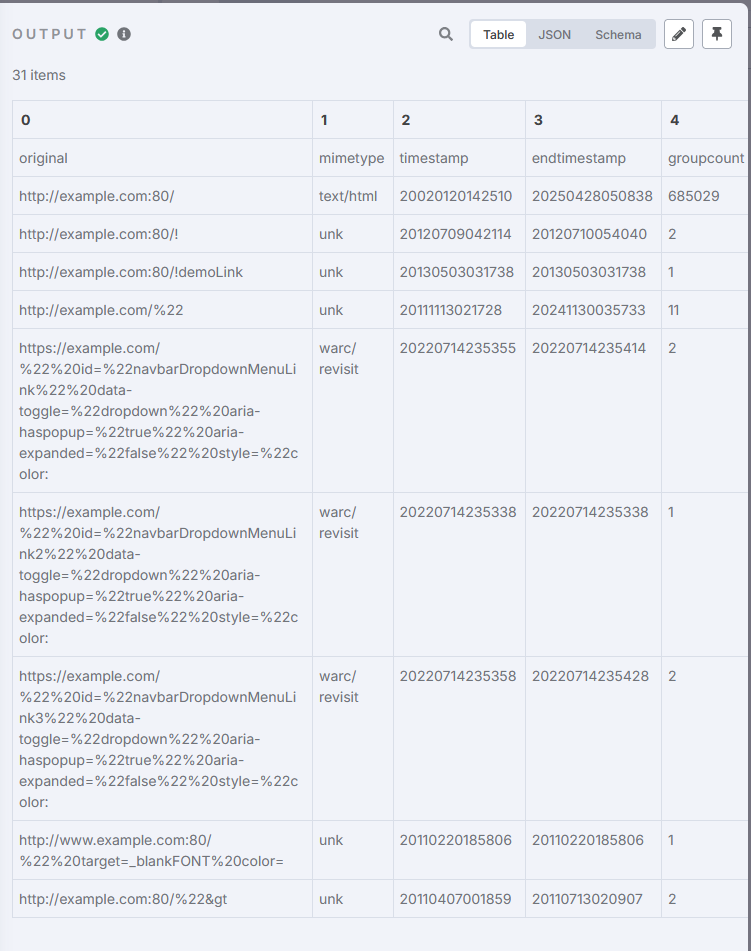Click the search magnifier icon
The image size is (751, 951).
pos(446,34)
